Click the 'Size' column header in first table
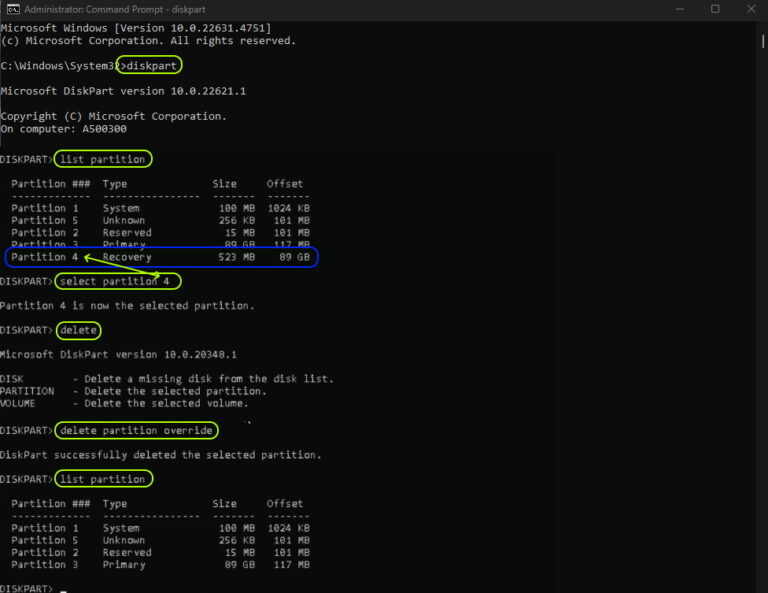The height and width of the screenshot is (593, 768). tap(225, 184)
